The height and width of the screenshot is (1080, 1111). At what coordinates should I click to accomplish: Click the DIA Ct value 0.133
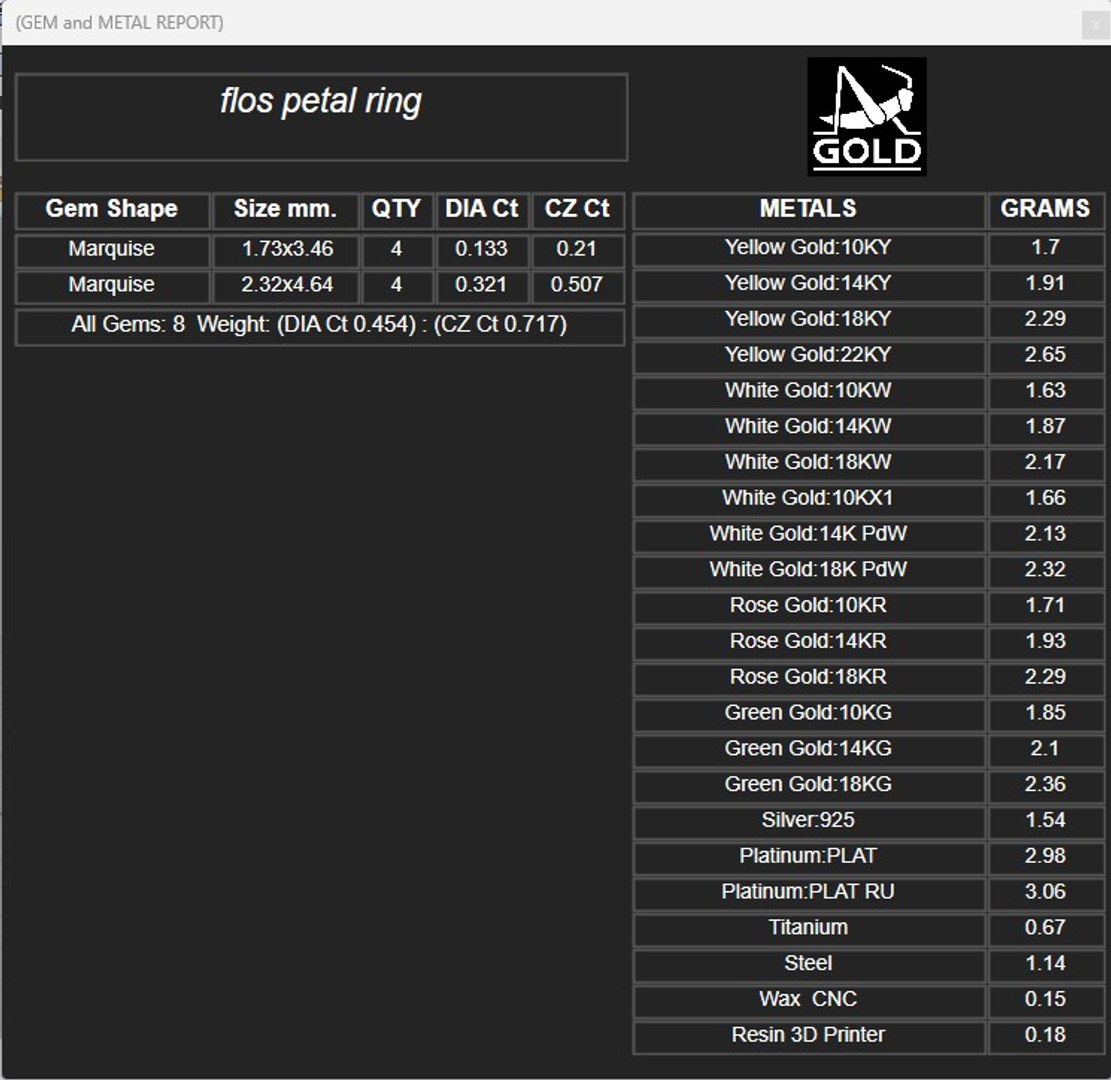pos(482,250)
